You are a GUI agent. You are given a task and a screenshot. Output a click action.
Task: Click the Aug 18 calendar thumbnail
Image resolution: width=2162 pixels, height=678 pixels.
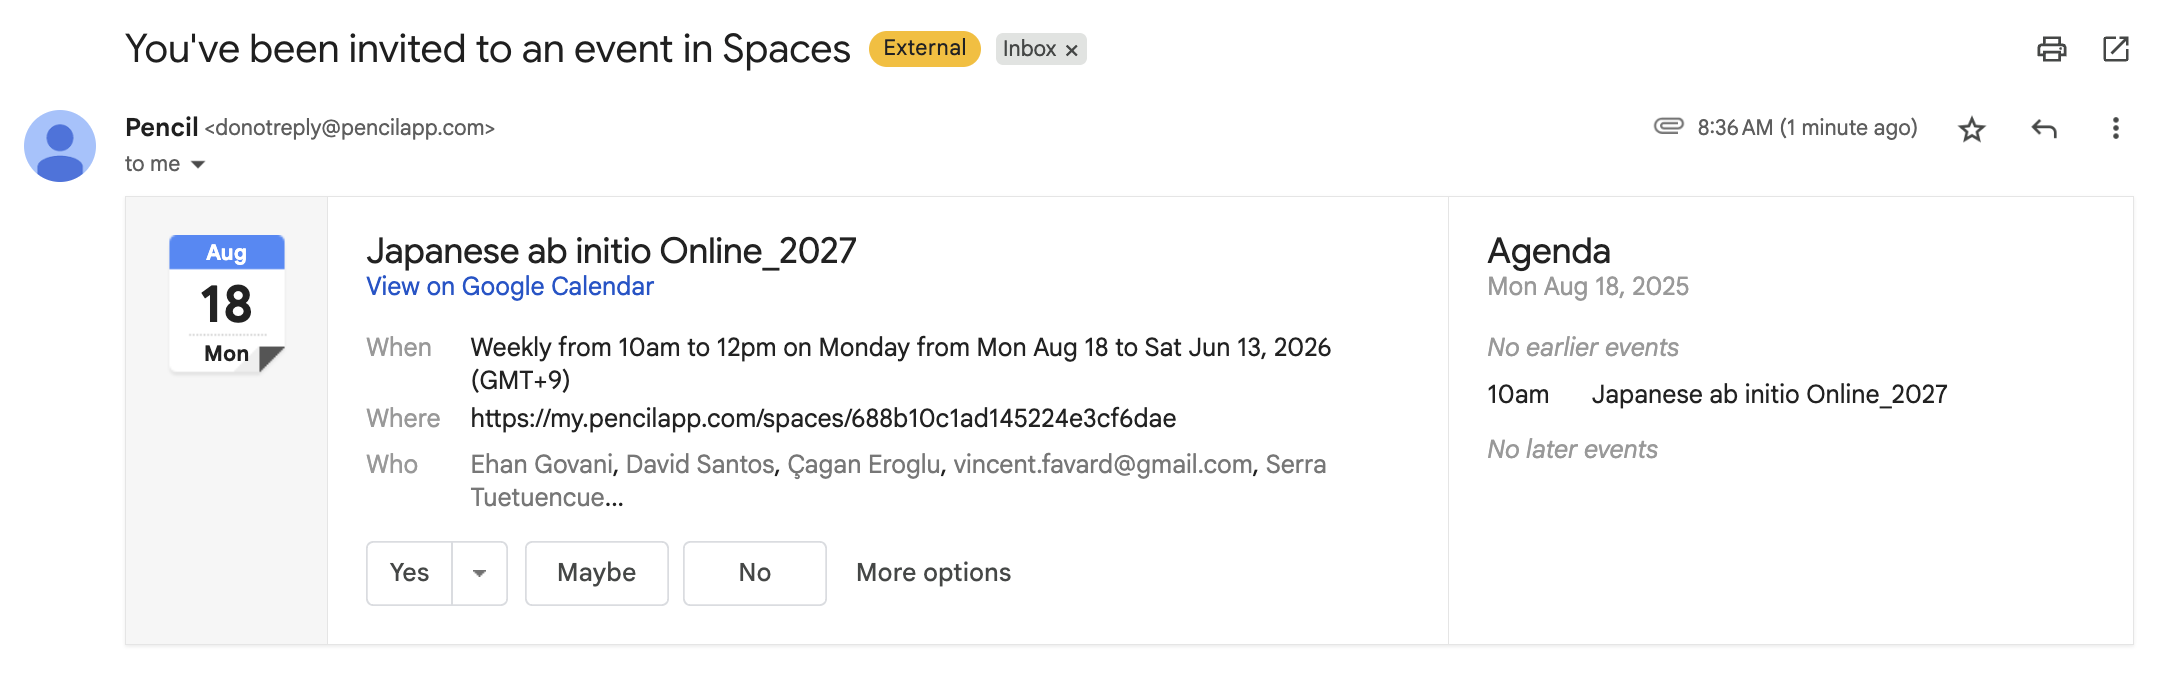point(226,303)
